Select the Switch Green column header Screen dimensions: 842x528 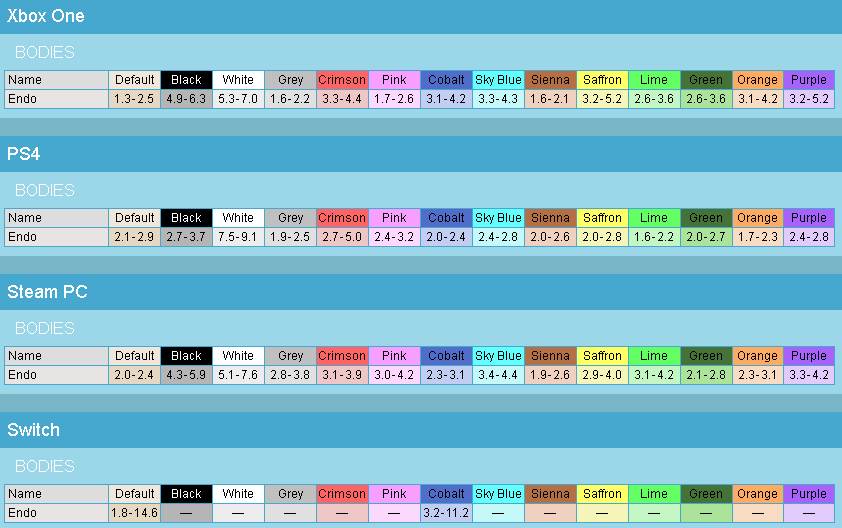(706, 494)
